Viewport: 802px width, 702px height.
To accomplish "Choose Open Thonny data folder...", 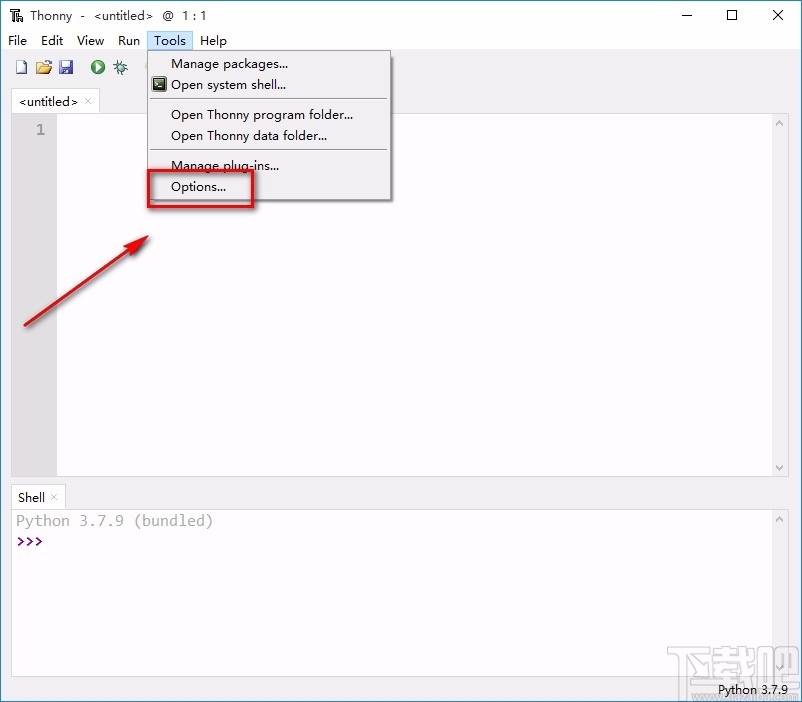I will click(249, 136).
